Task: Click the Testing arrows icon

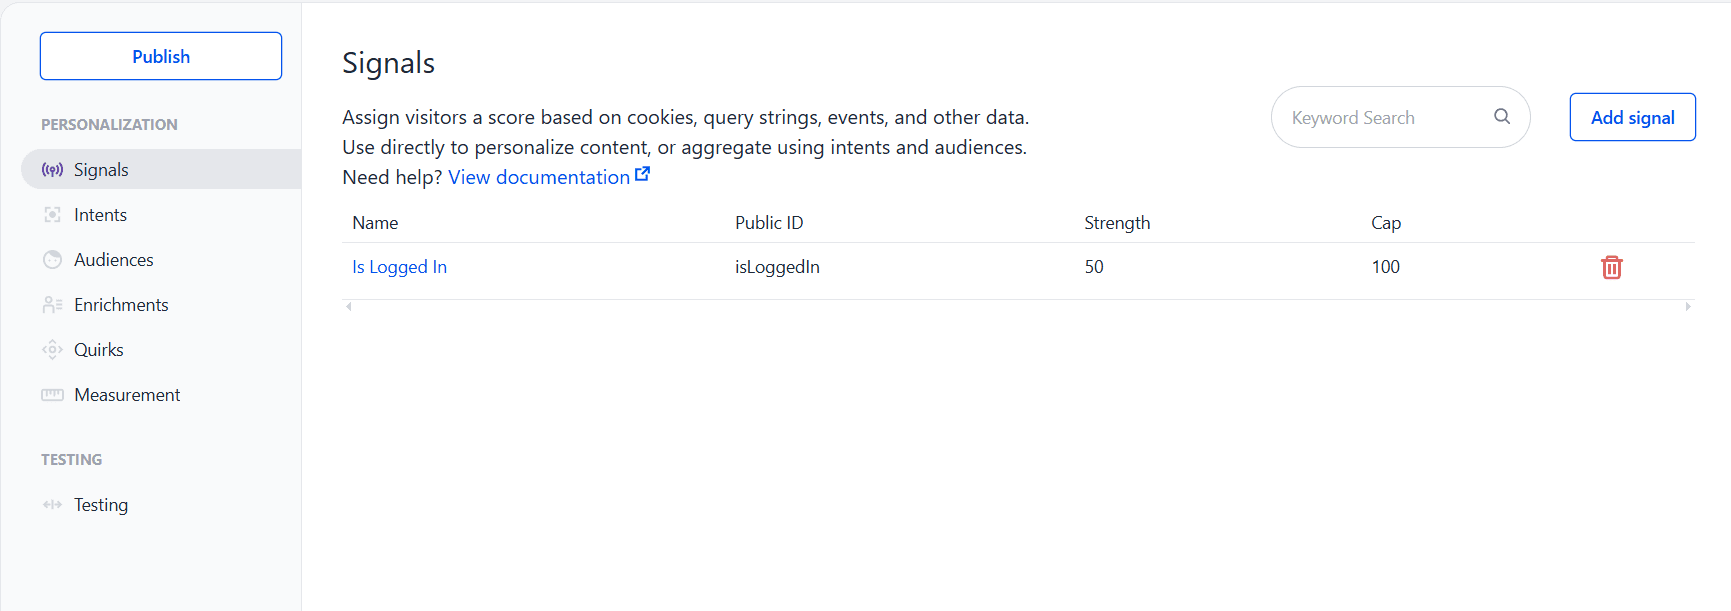Action: click(x=52, y=505)
